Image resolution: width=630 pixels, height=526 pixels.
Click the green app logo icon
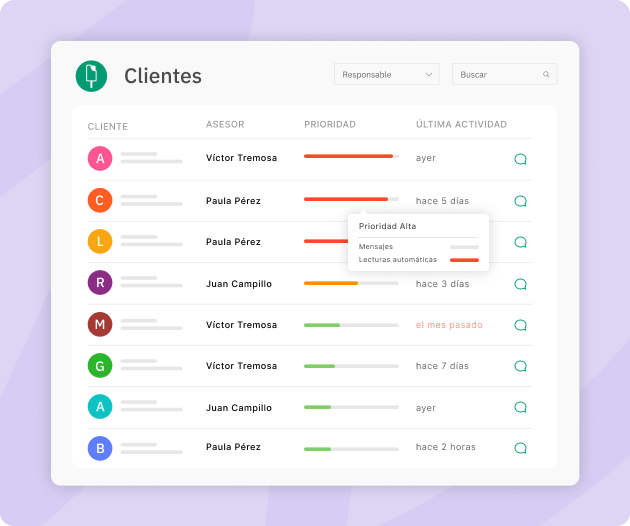point(91,76)
